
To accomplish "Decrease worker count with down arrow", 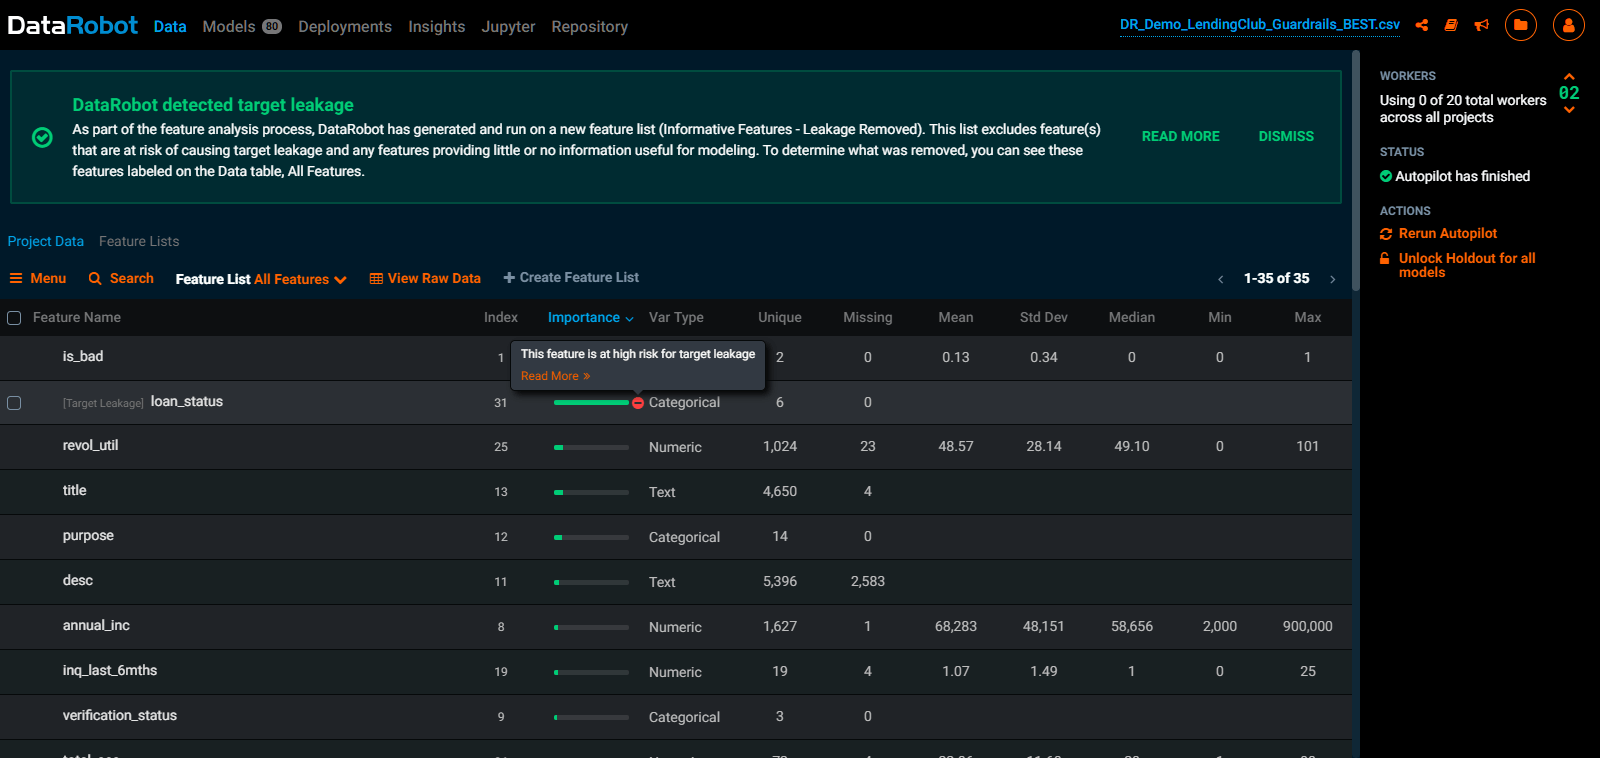I will [x=1569, y=110].
